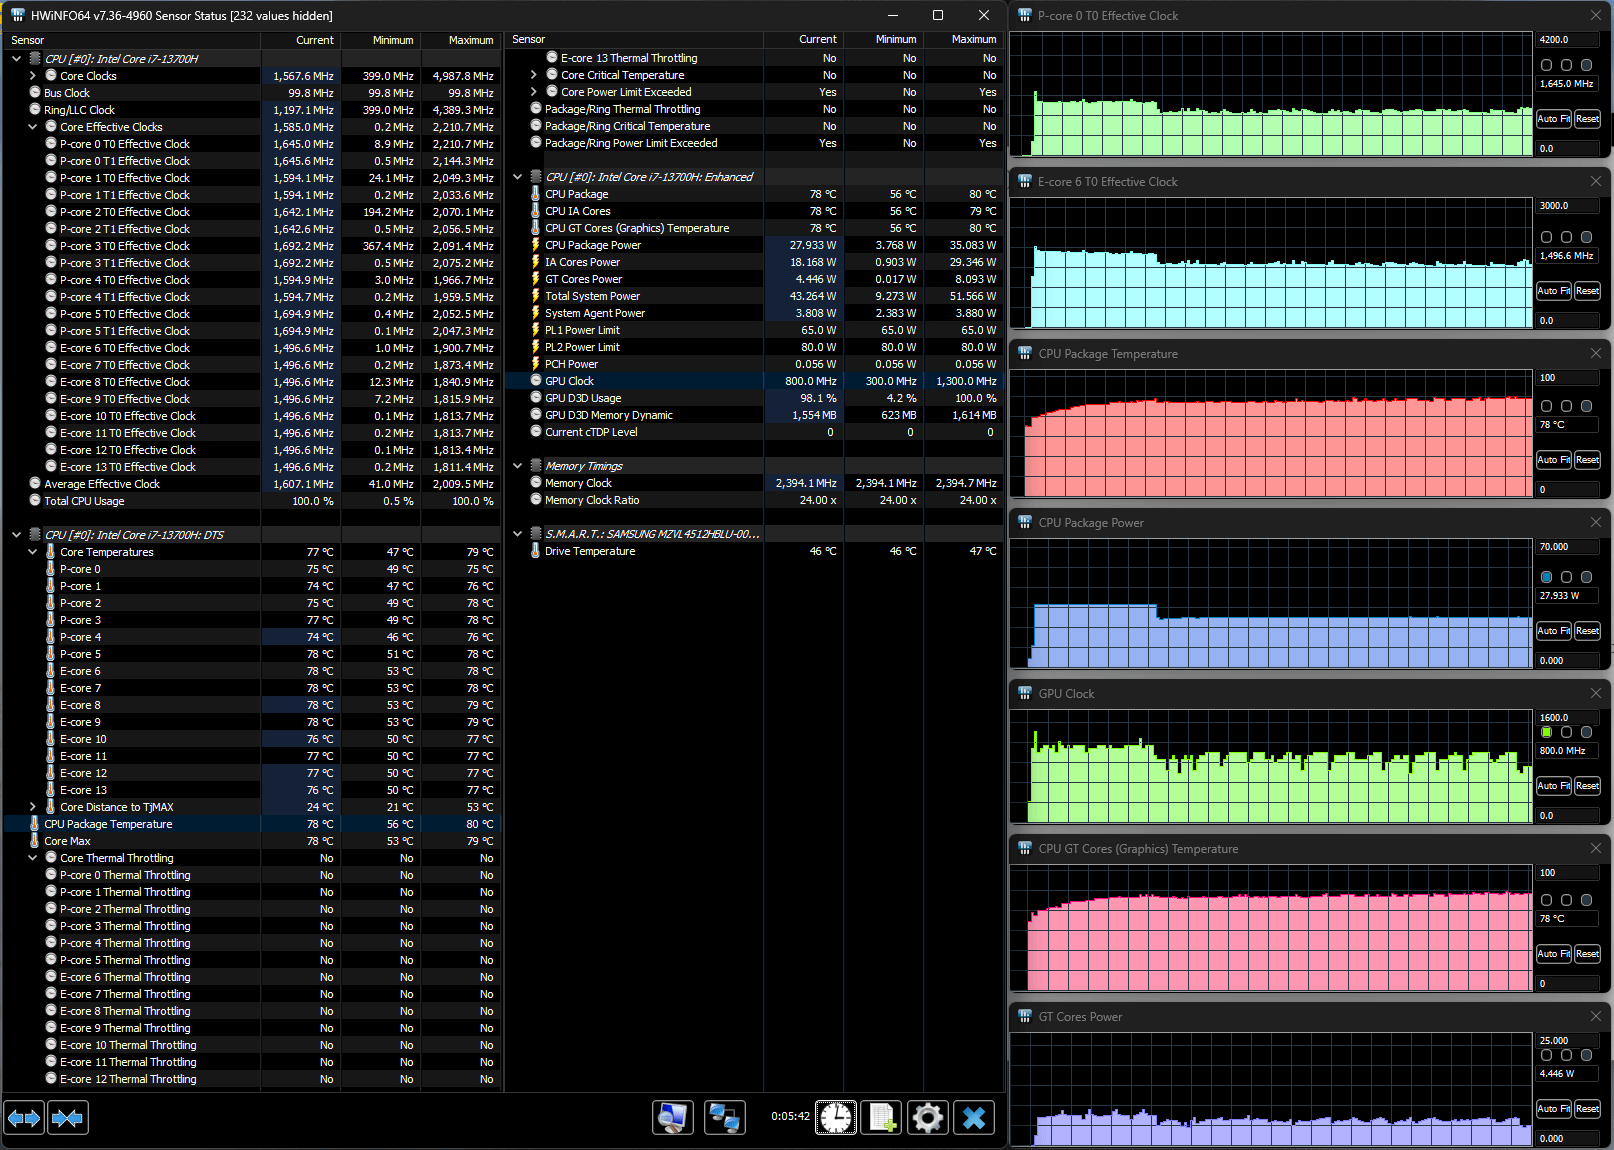This screenshot has width=1614, height=1150.
Task: Start logging with the document plus icon
Action: coord(882,1117)
